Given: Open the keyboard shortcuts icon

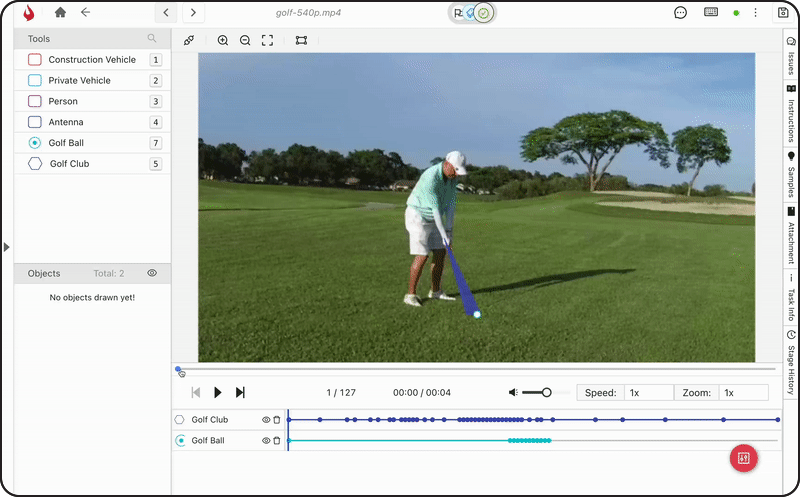Looking at the screenshot, I should pos(711,13).
